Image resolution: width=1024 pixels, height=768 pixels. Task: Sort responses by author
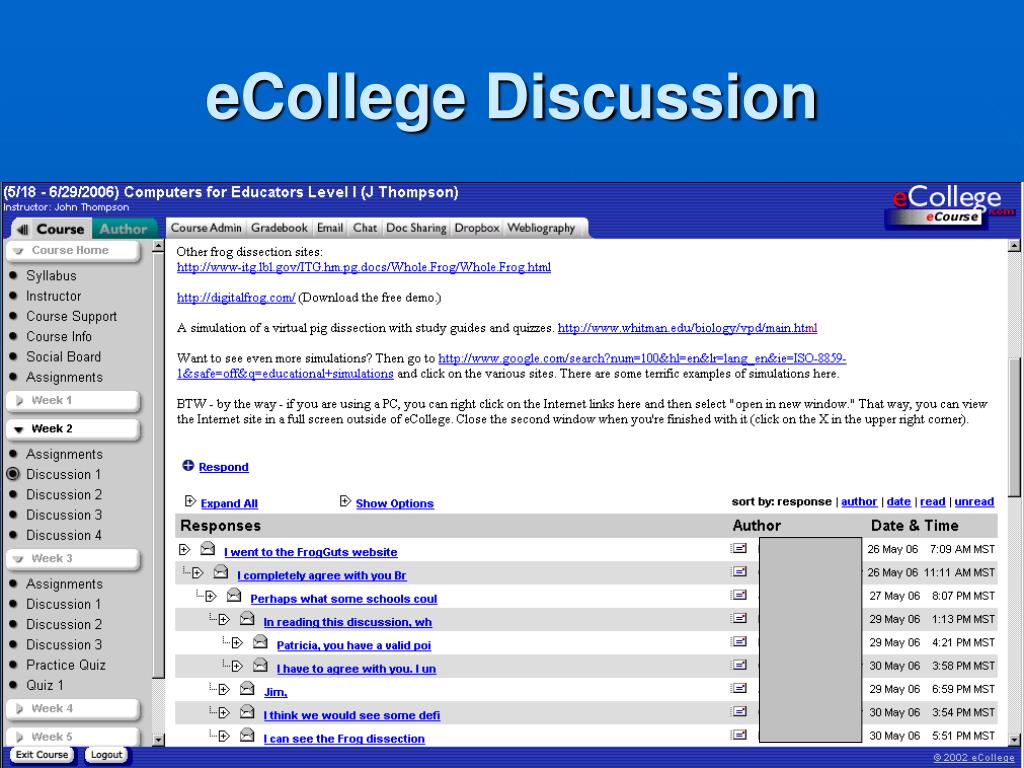pyautogui.click(x=859, y=502)
